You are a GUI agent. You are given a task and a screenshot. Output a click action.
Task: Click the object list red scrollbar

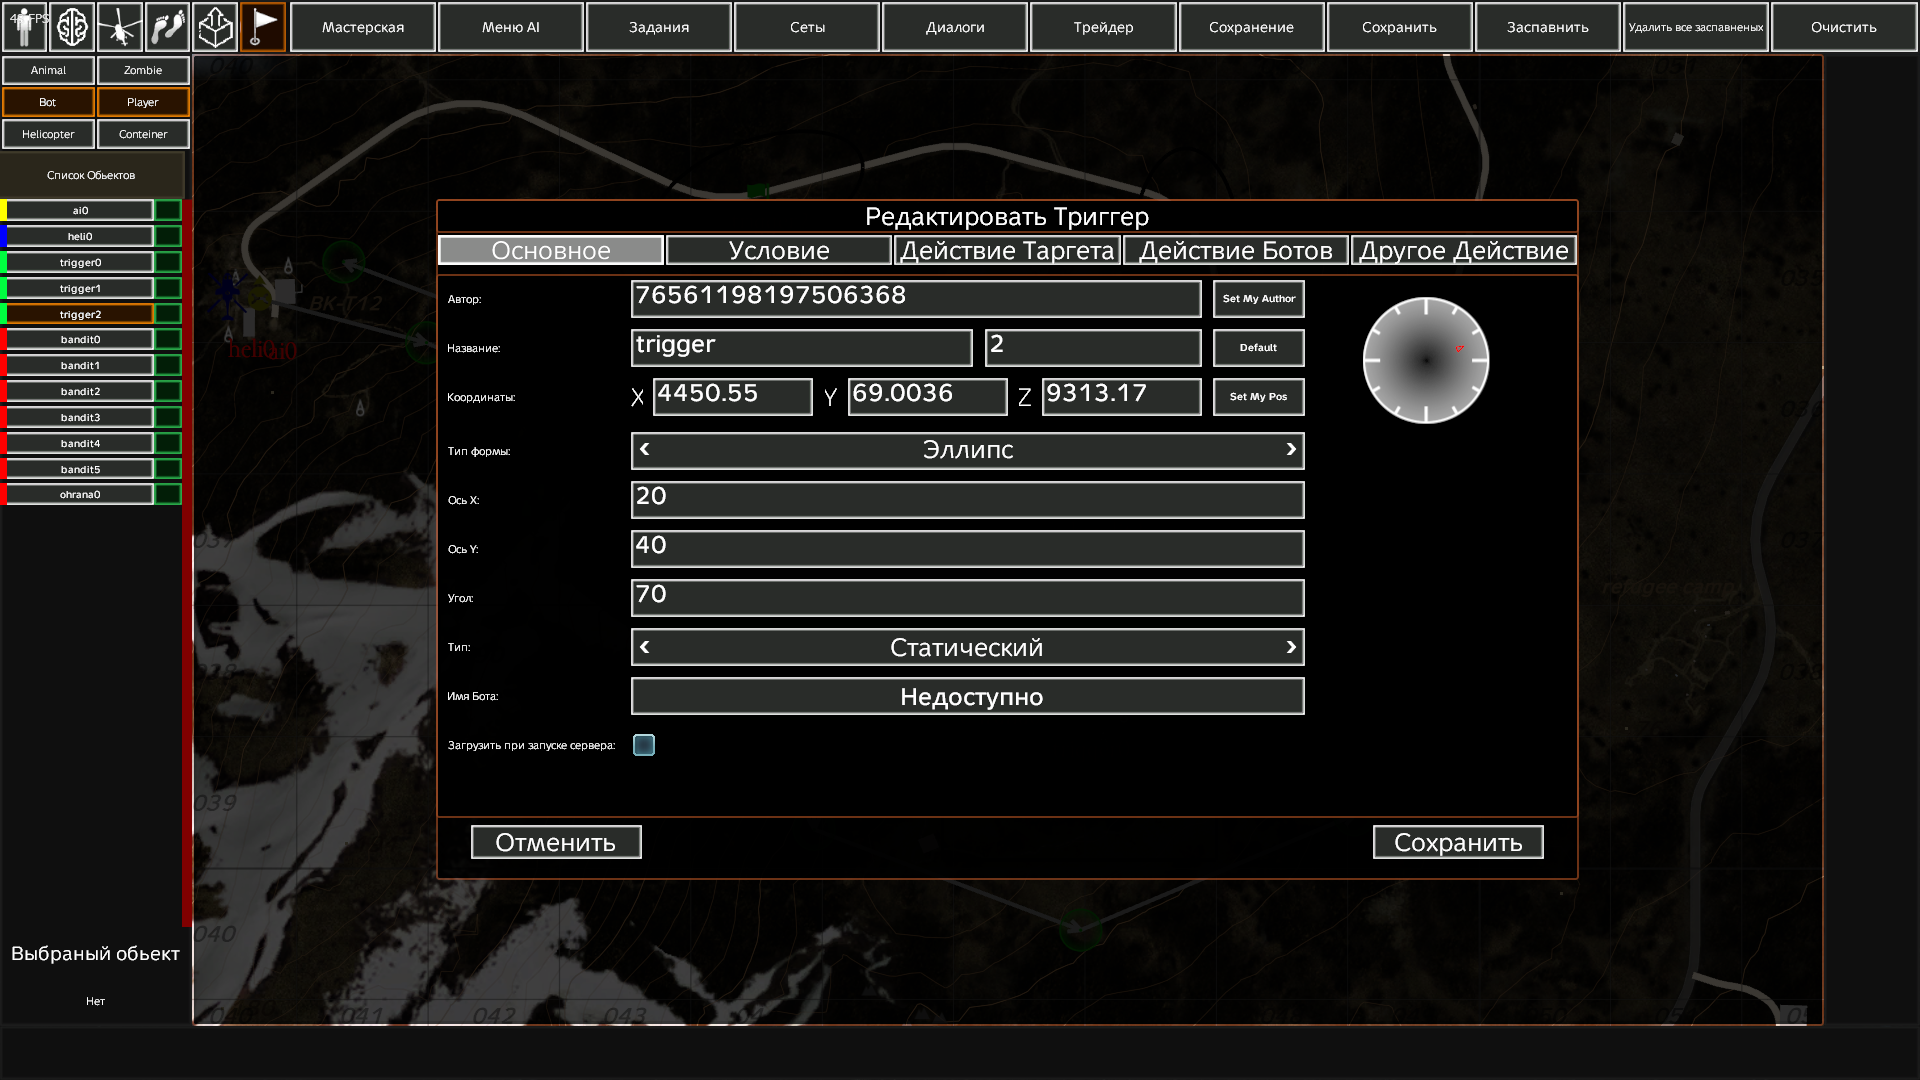[x=187, y=560]
